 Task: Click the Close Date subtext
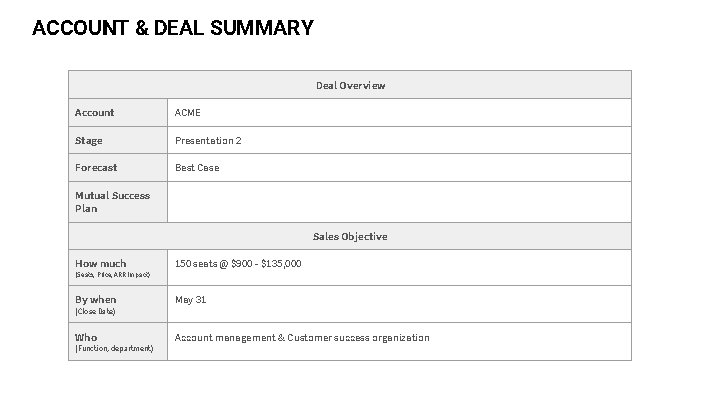[95, 311]
